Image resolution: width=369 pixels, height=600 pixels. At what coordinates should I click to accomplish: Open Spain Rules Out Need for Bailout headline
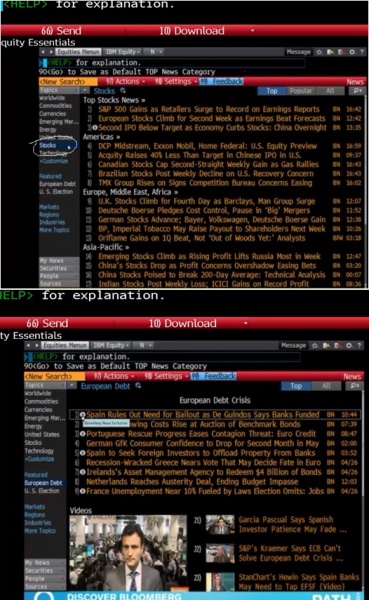pos(202,414)
